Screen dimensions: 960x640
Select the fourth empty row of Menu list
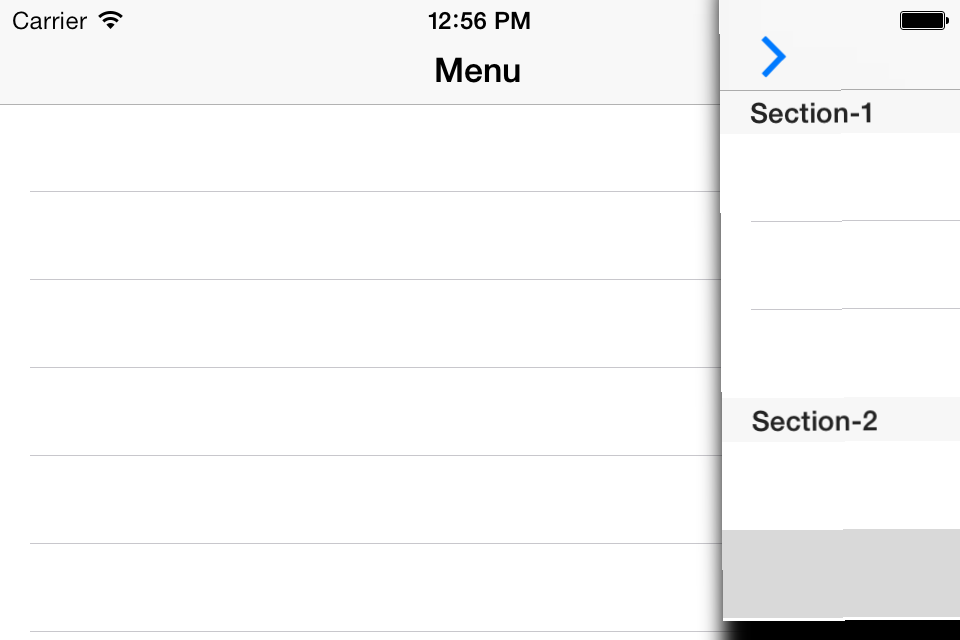pos(360,412)
